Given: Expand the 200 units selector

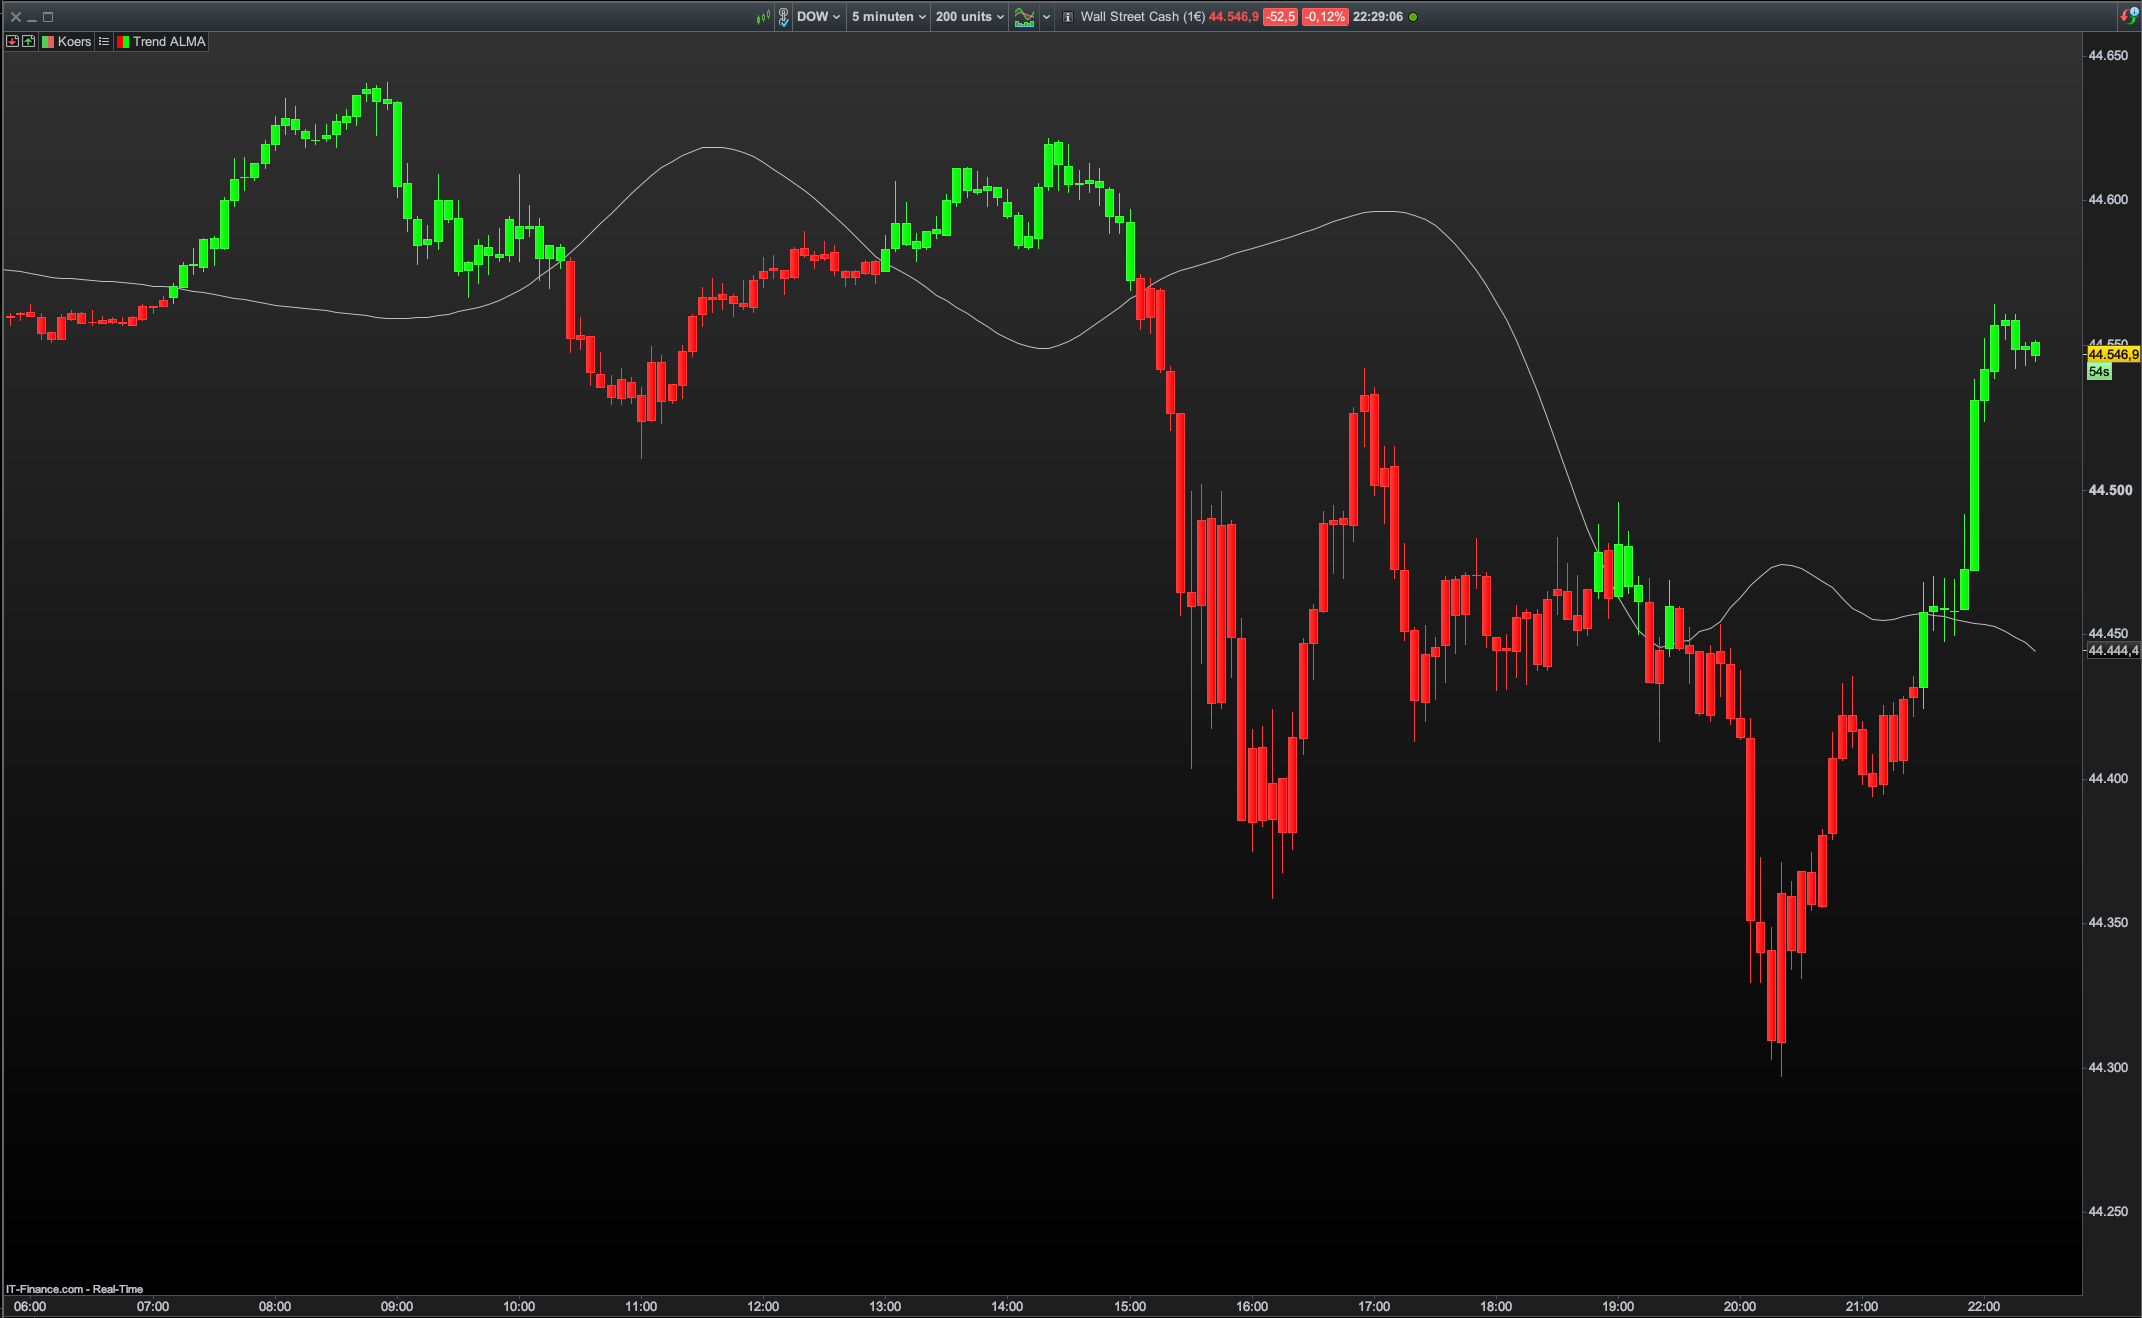Looking at the screenshot, I should coord(969,17).
